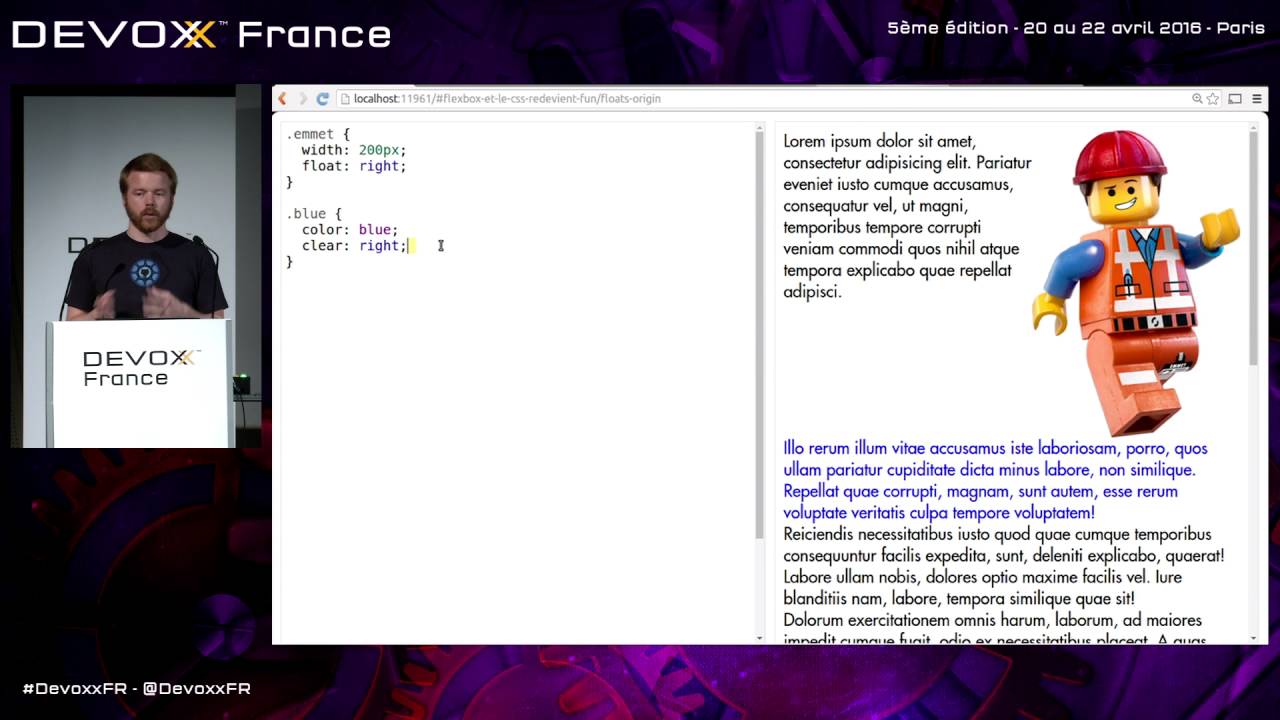Click the preview pane scrollbar thumb

point(1254,248)
